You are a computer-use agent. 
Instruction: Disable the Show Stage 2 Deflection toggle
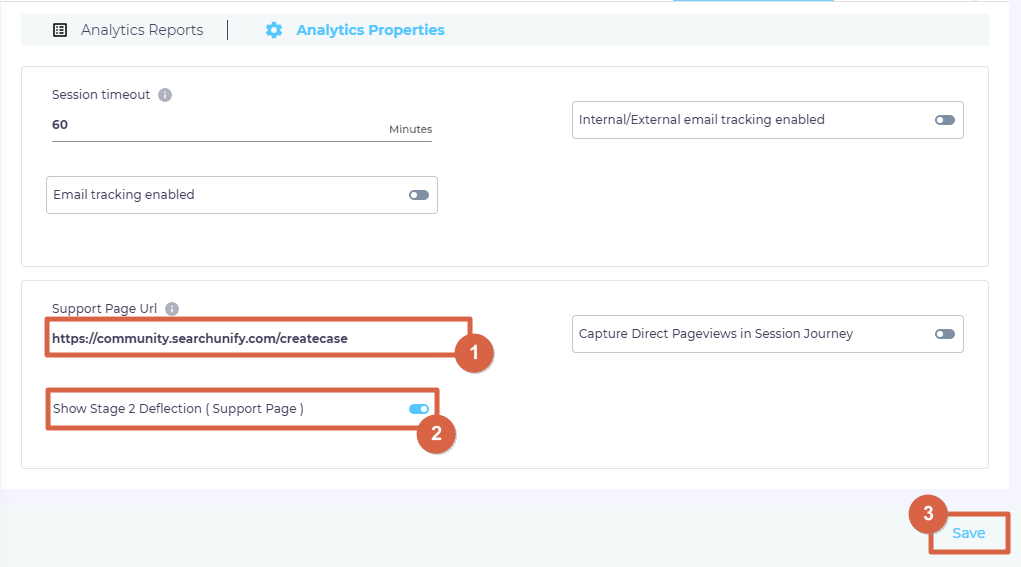coord(419,409)
